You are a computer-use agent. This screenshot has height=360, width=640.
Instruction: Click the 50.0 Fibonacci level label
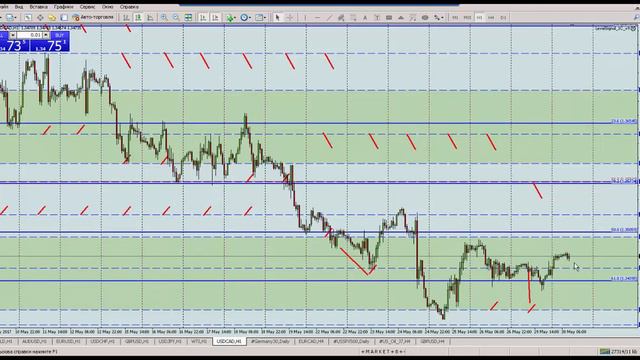(x=624, y=230)
